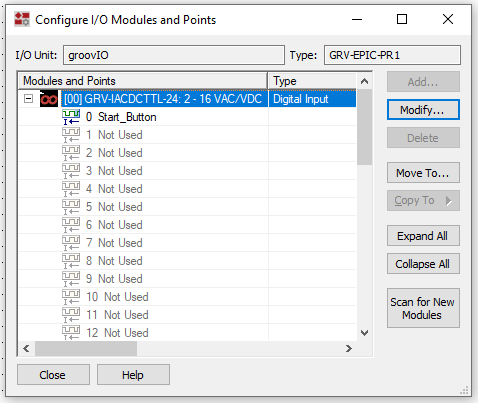Click the unused point 4 input icon
The image size is (478, 403).
tap(71, 189)
